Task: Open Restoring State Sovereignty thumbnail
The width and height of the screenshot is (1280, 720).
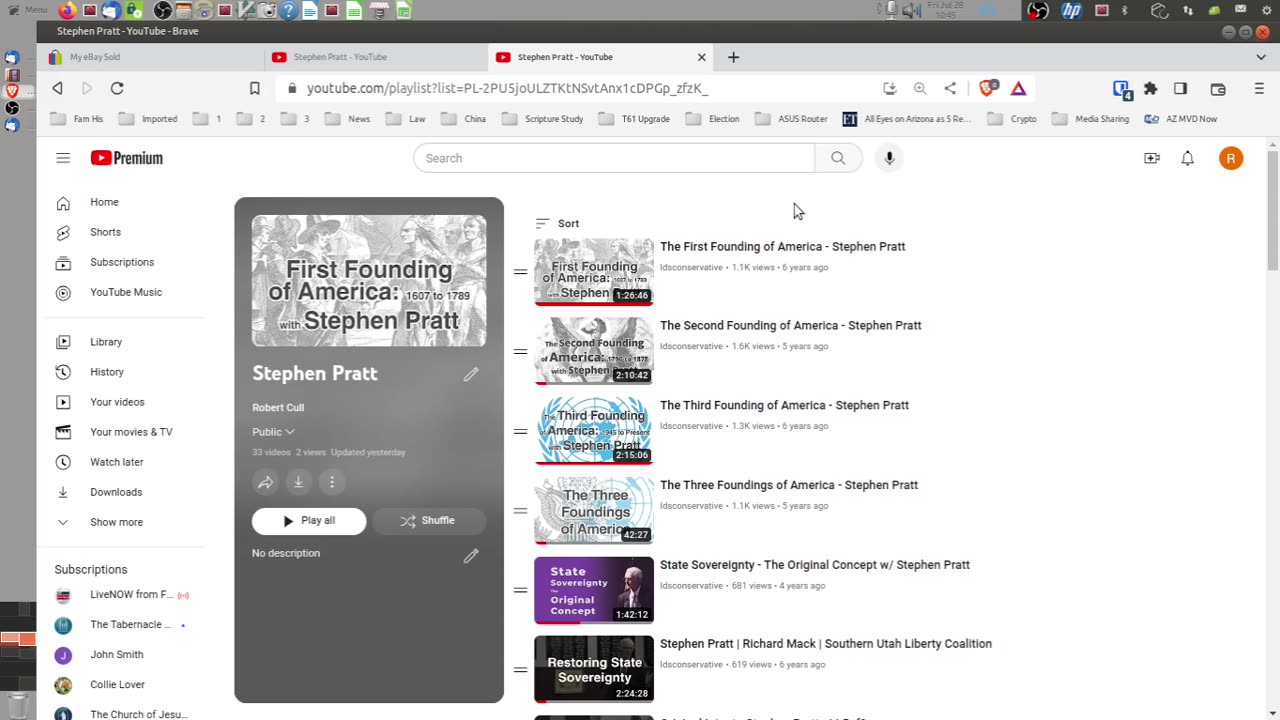Action: 594,669
